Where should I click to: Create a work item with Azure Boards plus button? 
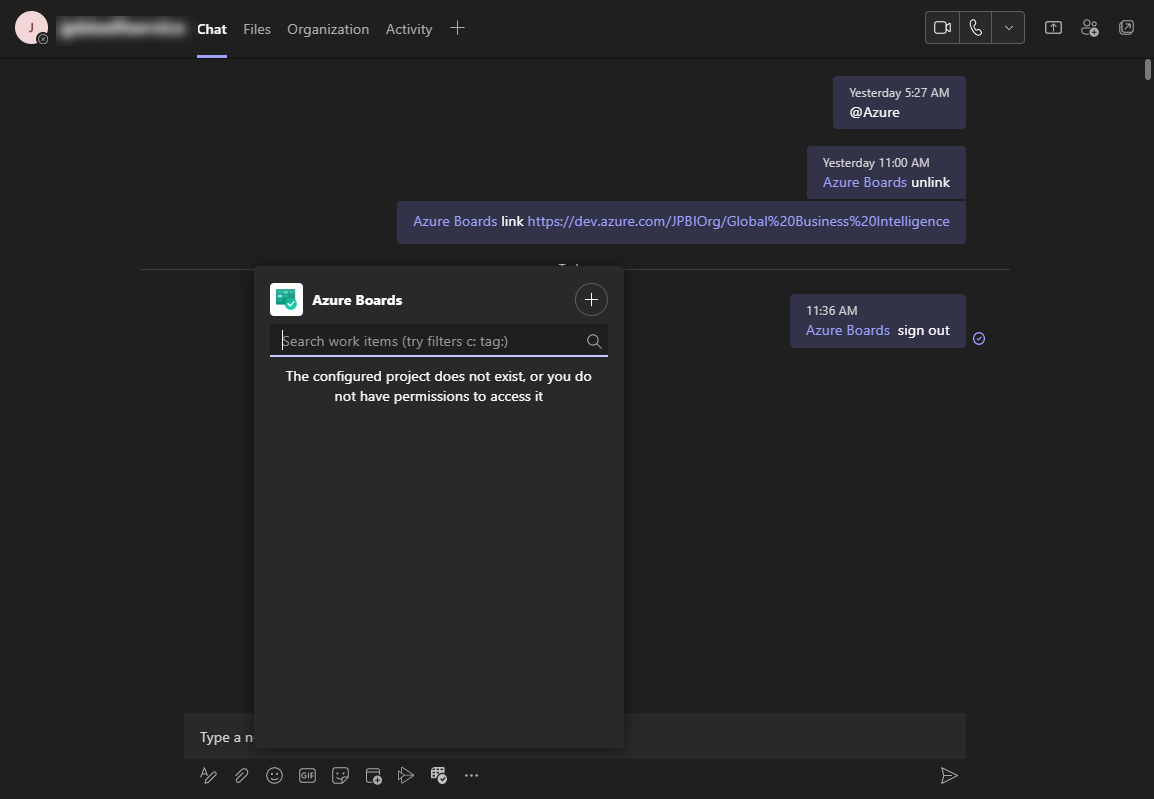point(591,299)
